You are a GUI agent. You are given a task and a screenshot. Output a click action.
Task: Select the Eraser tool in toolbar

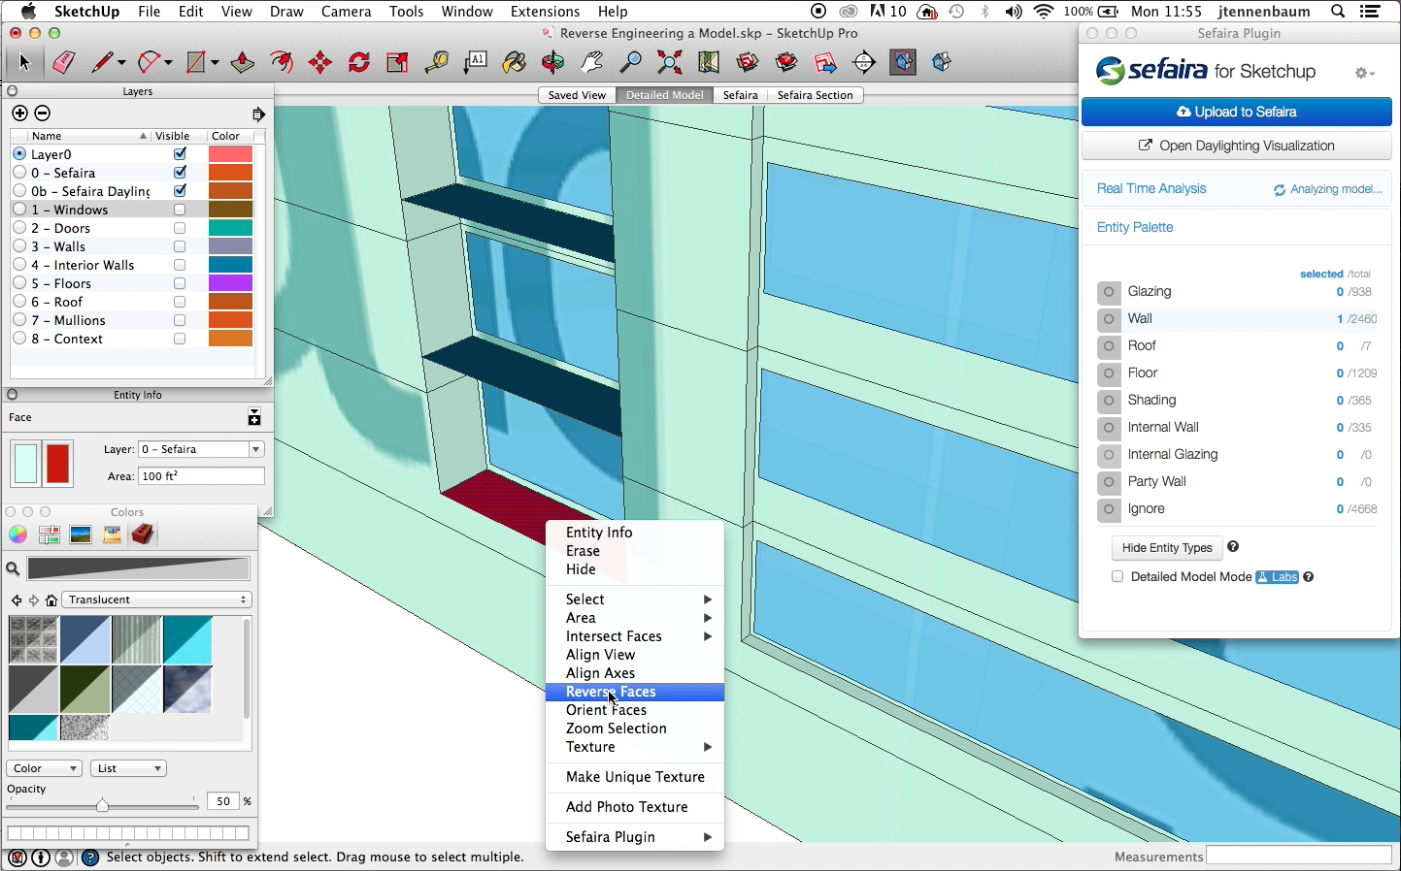coord(64,63)
